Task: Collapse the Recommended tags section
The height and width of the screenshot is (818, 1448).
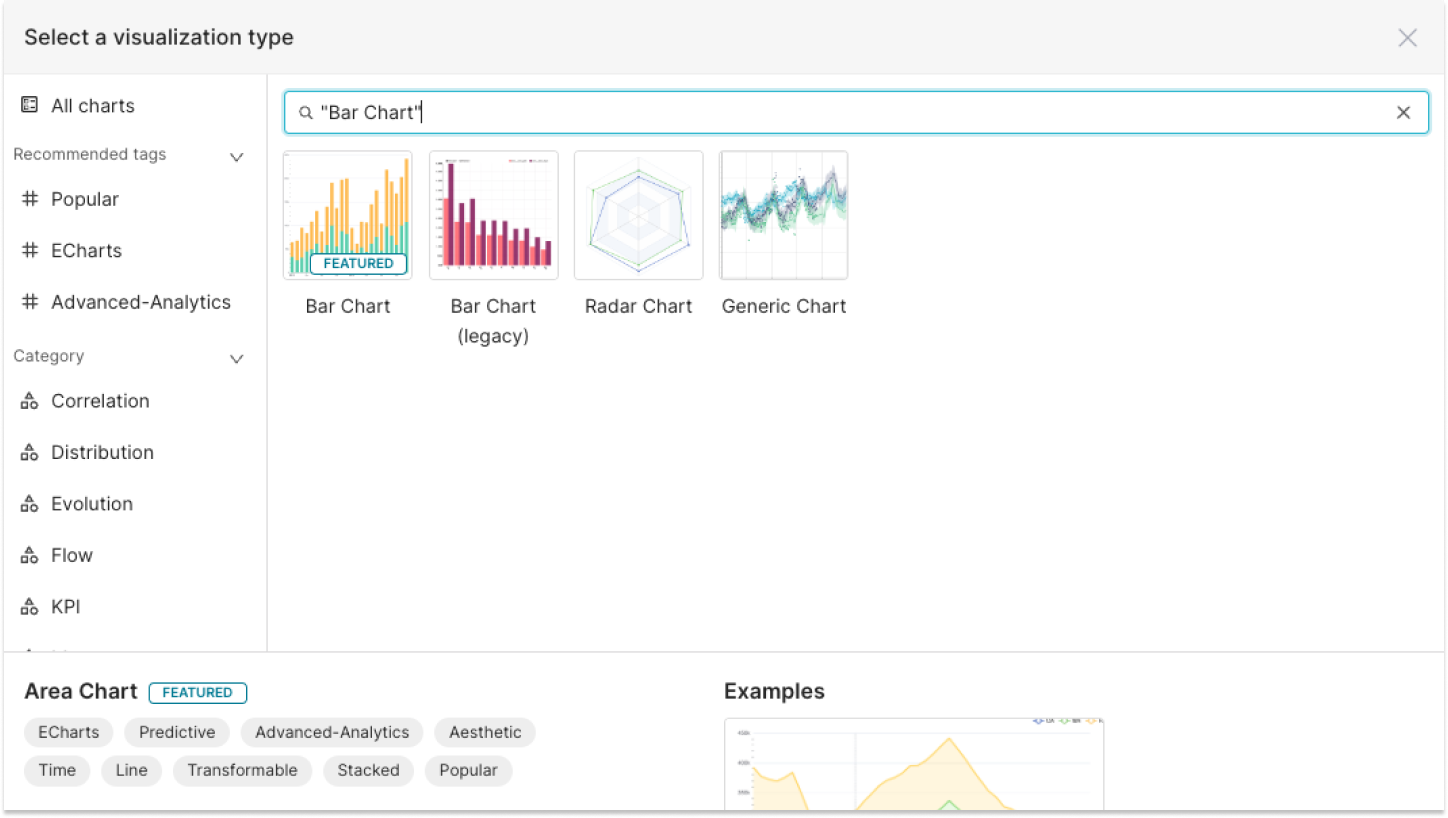Action: [x=237, y=156]
